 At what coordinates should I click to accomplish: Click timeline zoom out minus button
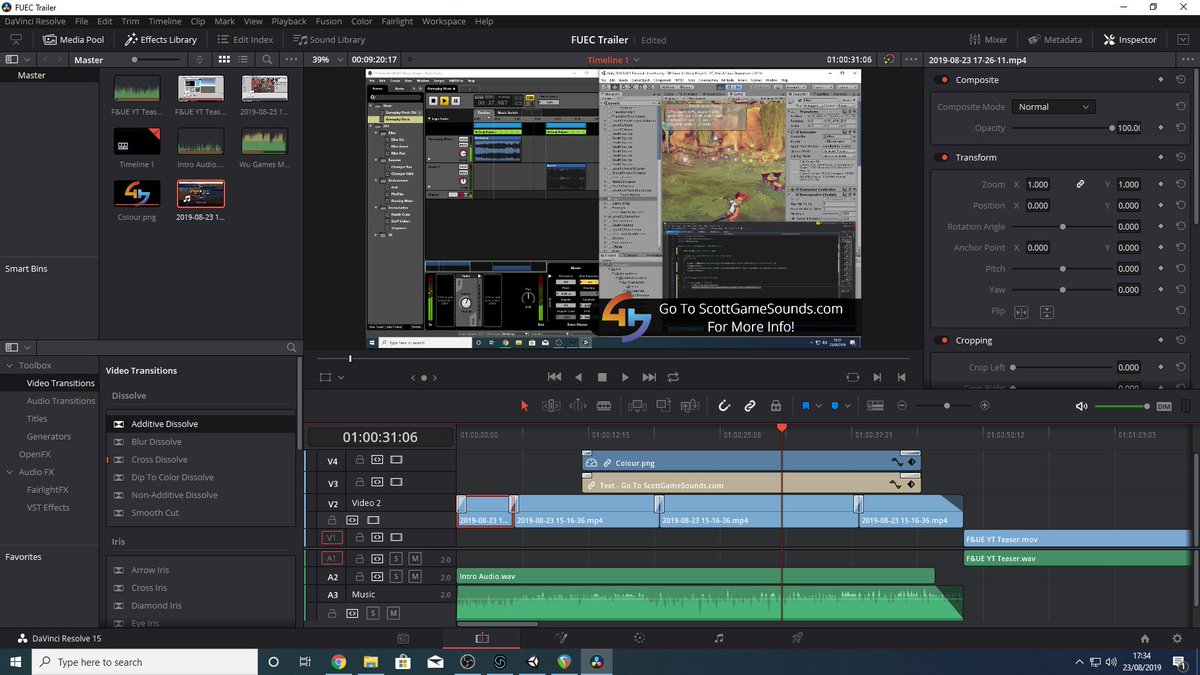[902, 405]
